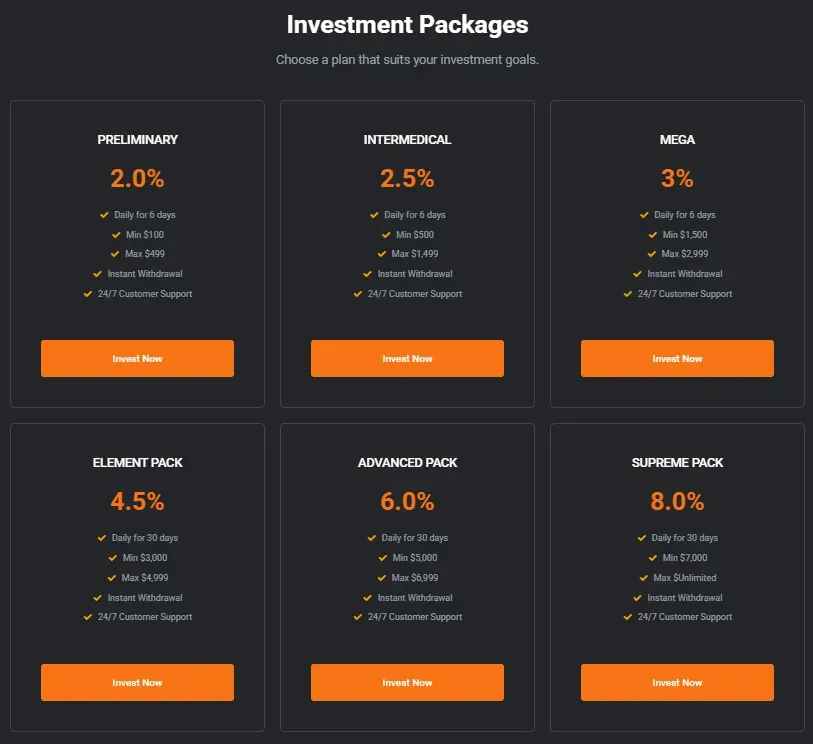
Task: Click the Investment Packages heading
Action: (407, 24)
